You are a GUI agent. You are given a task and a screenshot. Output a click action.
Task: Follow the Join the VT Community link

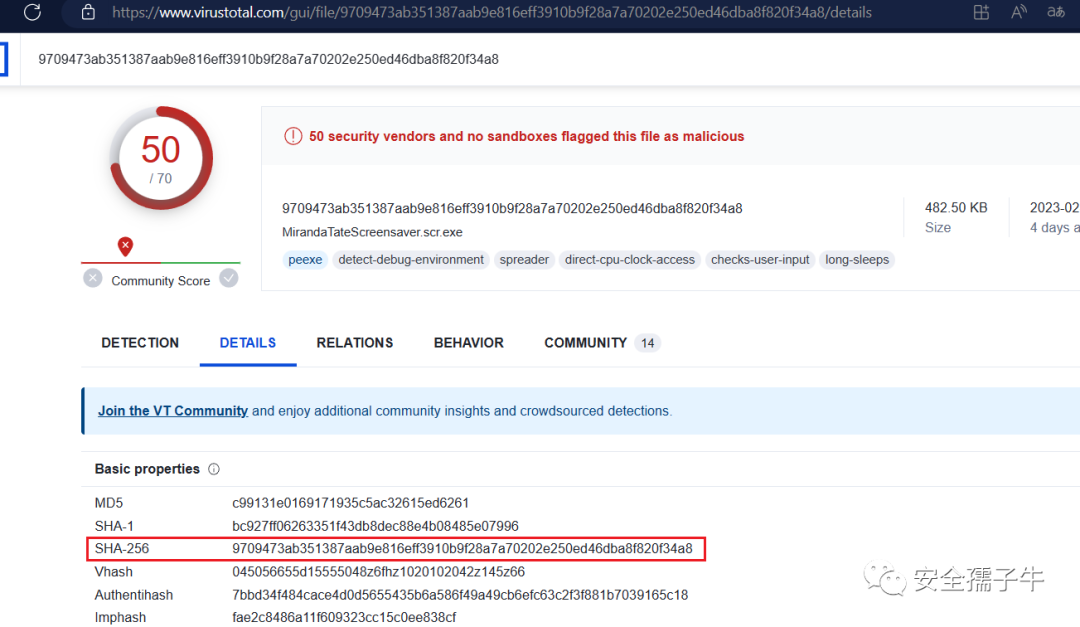point(173,411)
